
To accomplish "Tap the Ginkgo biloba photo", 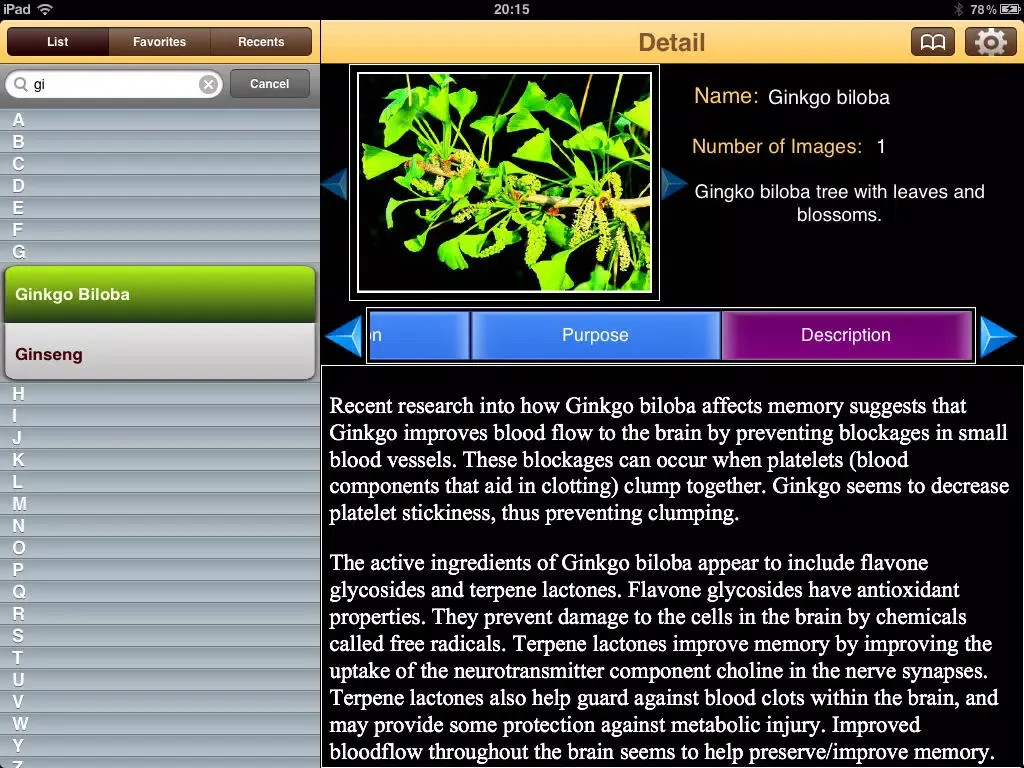I will 504,182.
